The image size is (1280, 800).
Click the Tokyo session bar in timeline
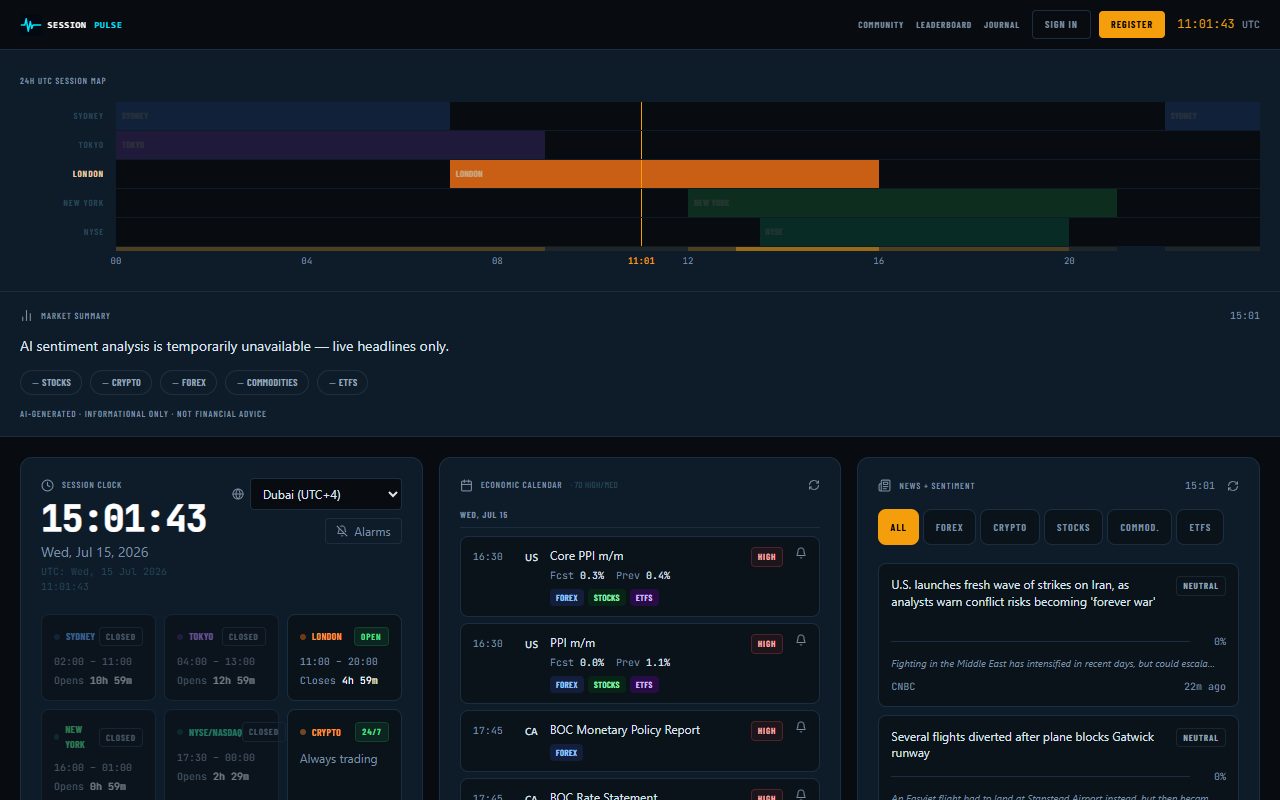pyautogui.click(x=330, y=145)
